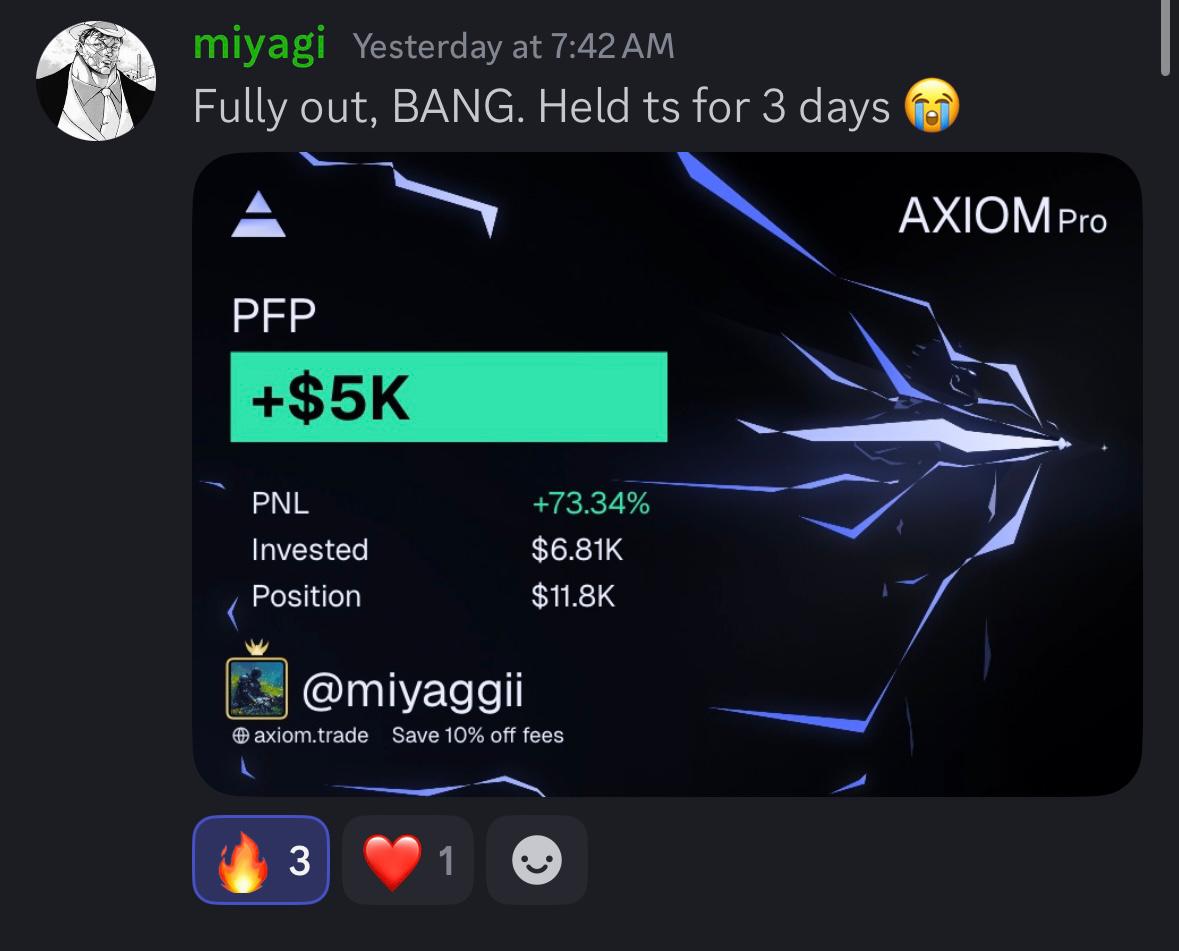This screenshot has width=1179, height=951.
Task: Open miyagi's profile avatar
Action: (x=96, y=80)
